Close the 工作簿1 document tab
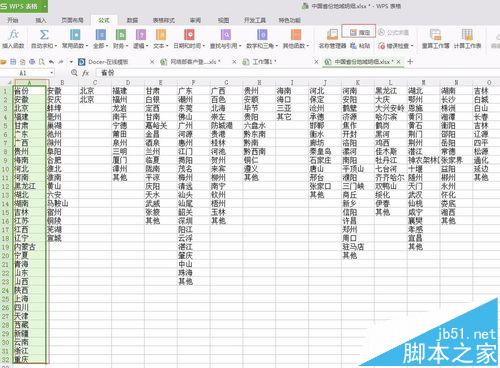 pos(316,62)
